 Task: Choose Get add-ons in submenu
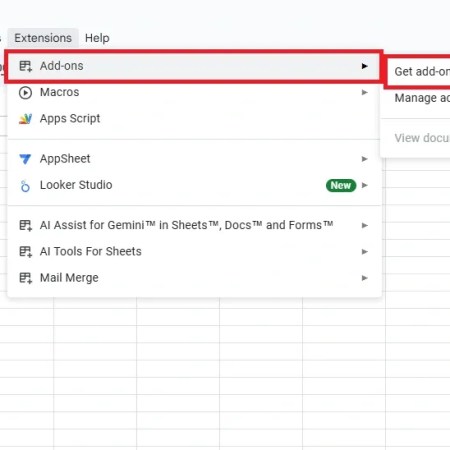point(419,71)
